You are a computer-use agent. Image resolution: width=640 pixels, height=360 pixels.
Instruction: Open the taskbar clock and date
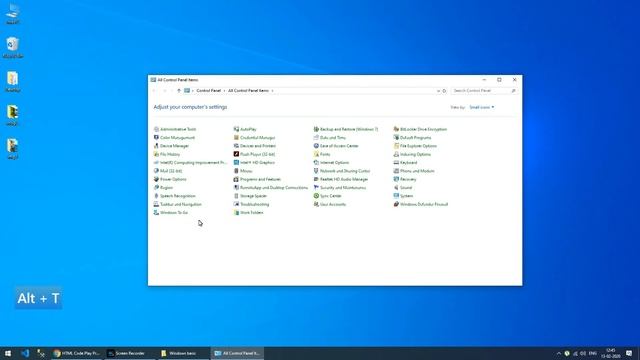pos(610,353)
